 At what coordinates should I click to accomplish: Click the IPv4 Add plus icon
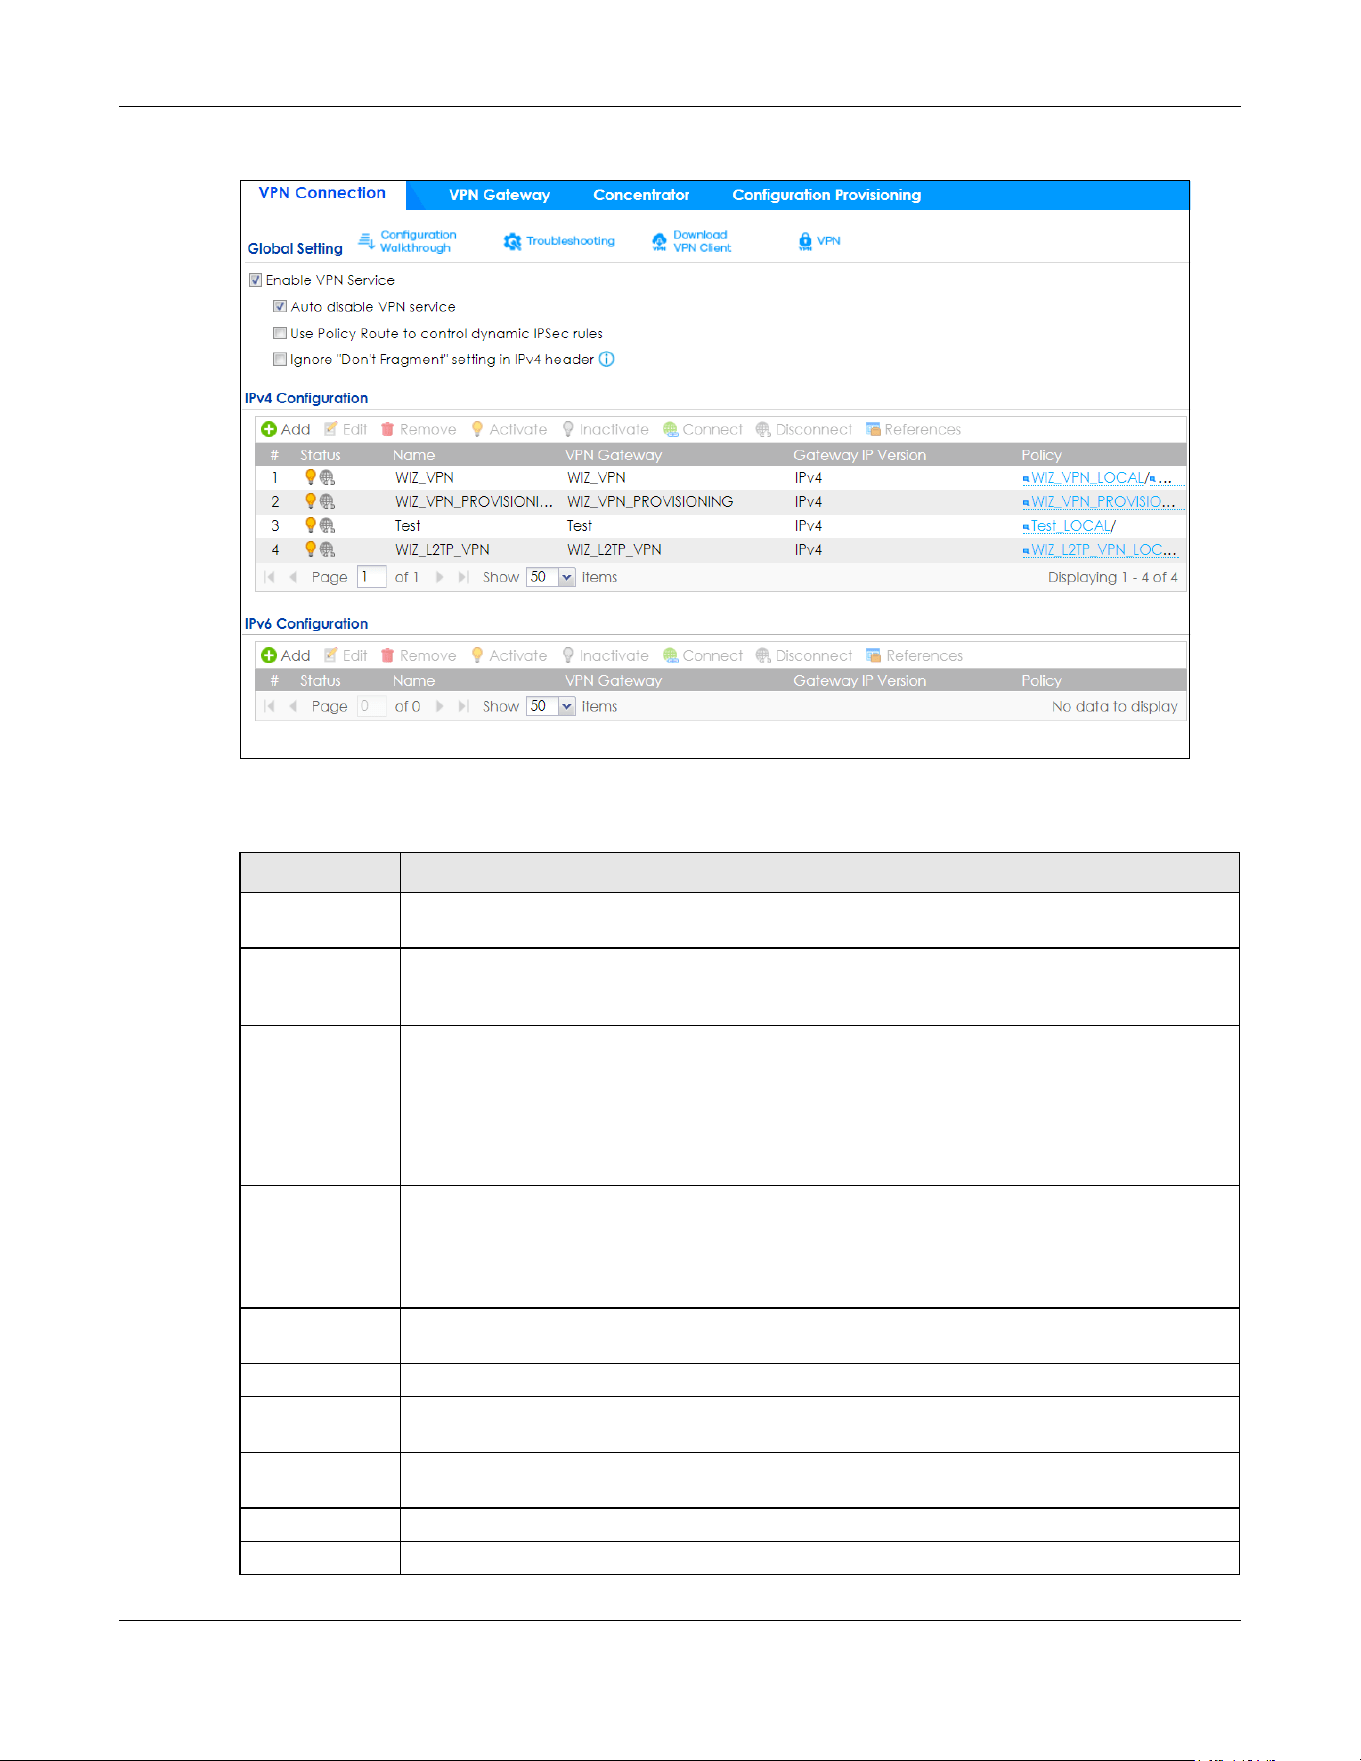click(x=269, y=429)
